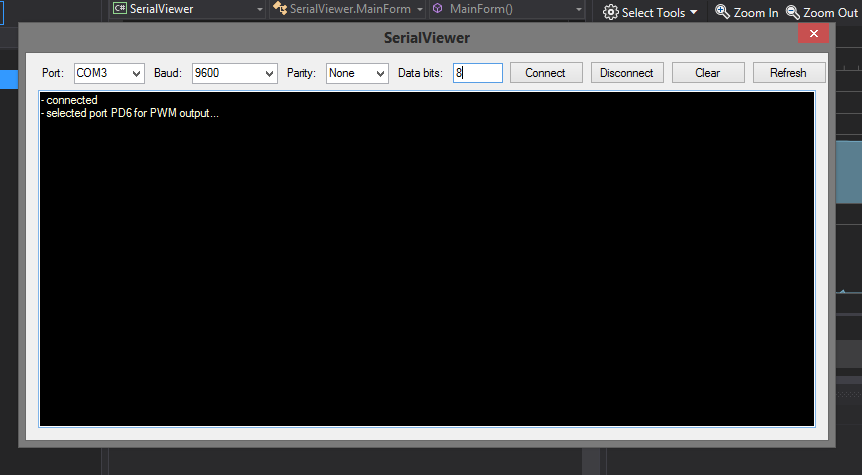This screenshot has width=862, height=475.
Task: Click the MainForm() method cube icon
Action: point(438,8)
